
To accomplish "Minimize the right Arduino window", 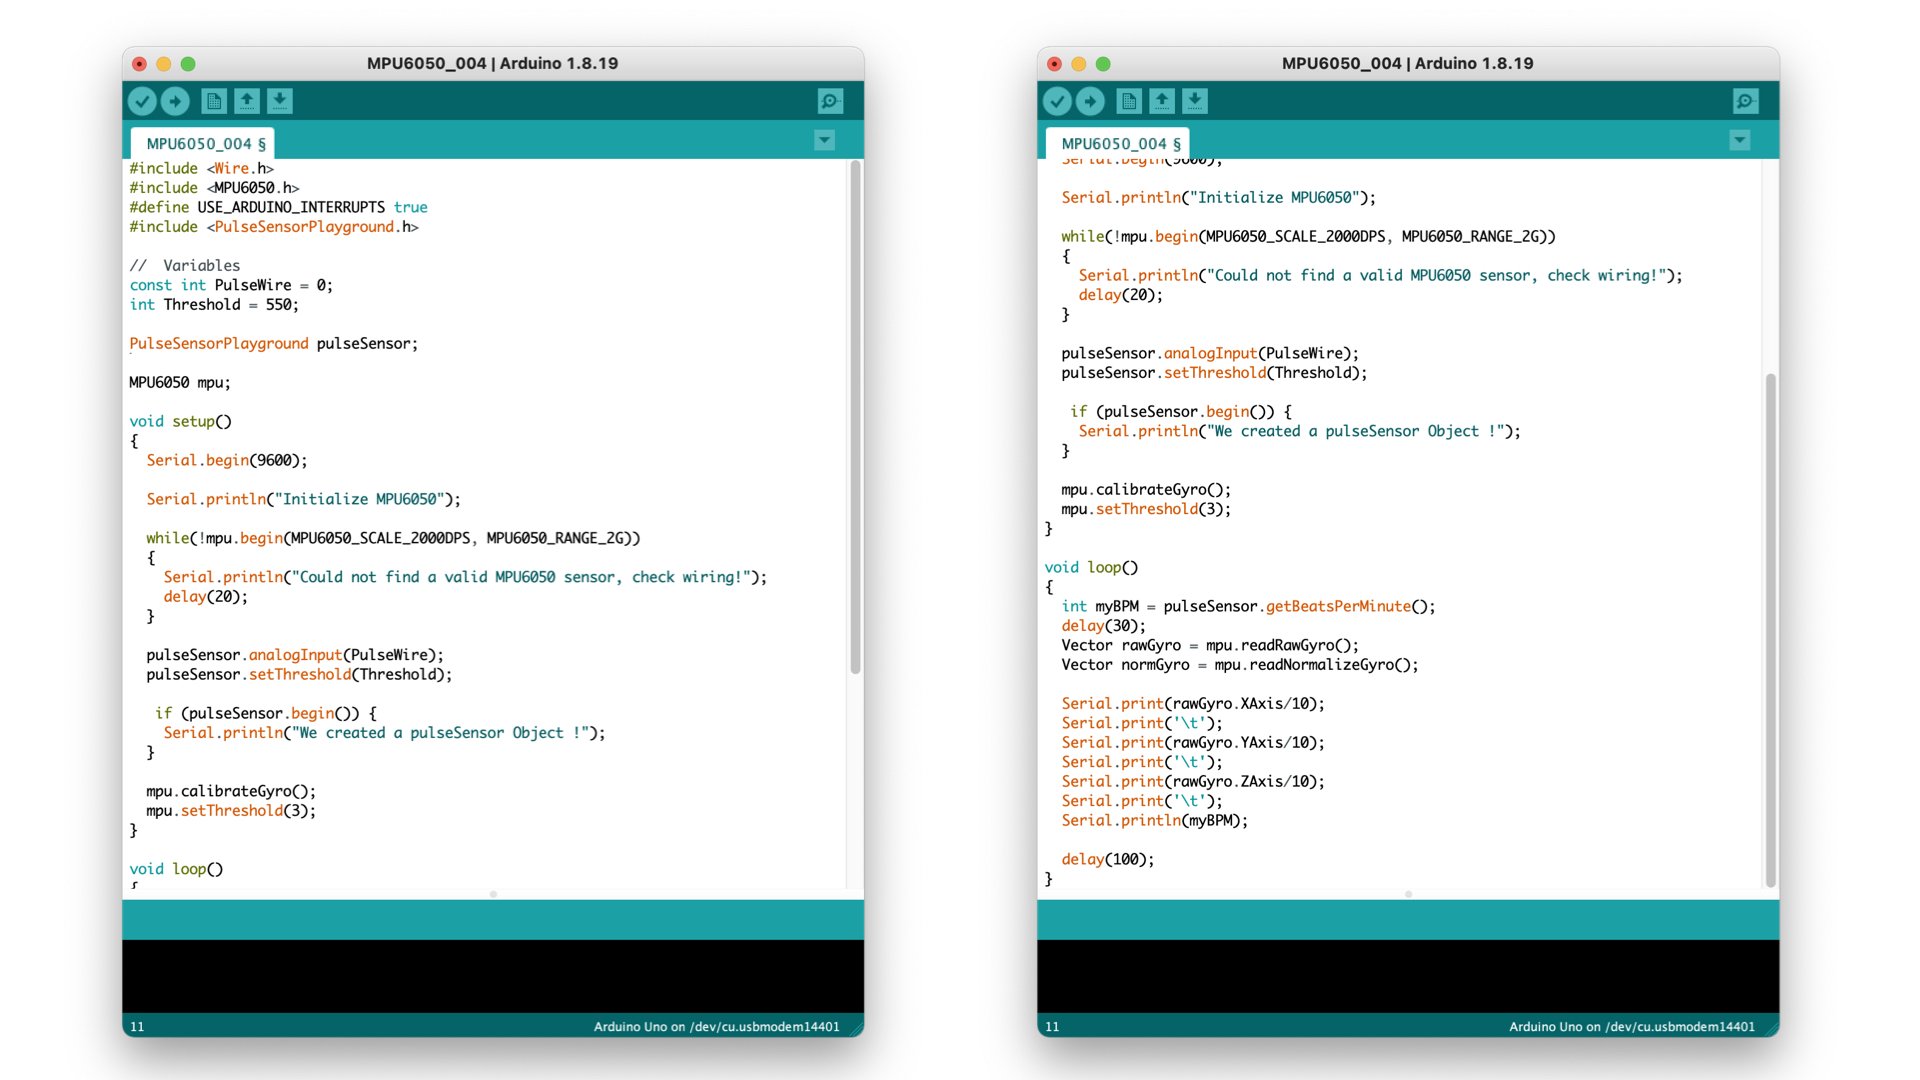I will (1078, 64).
